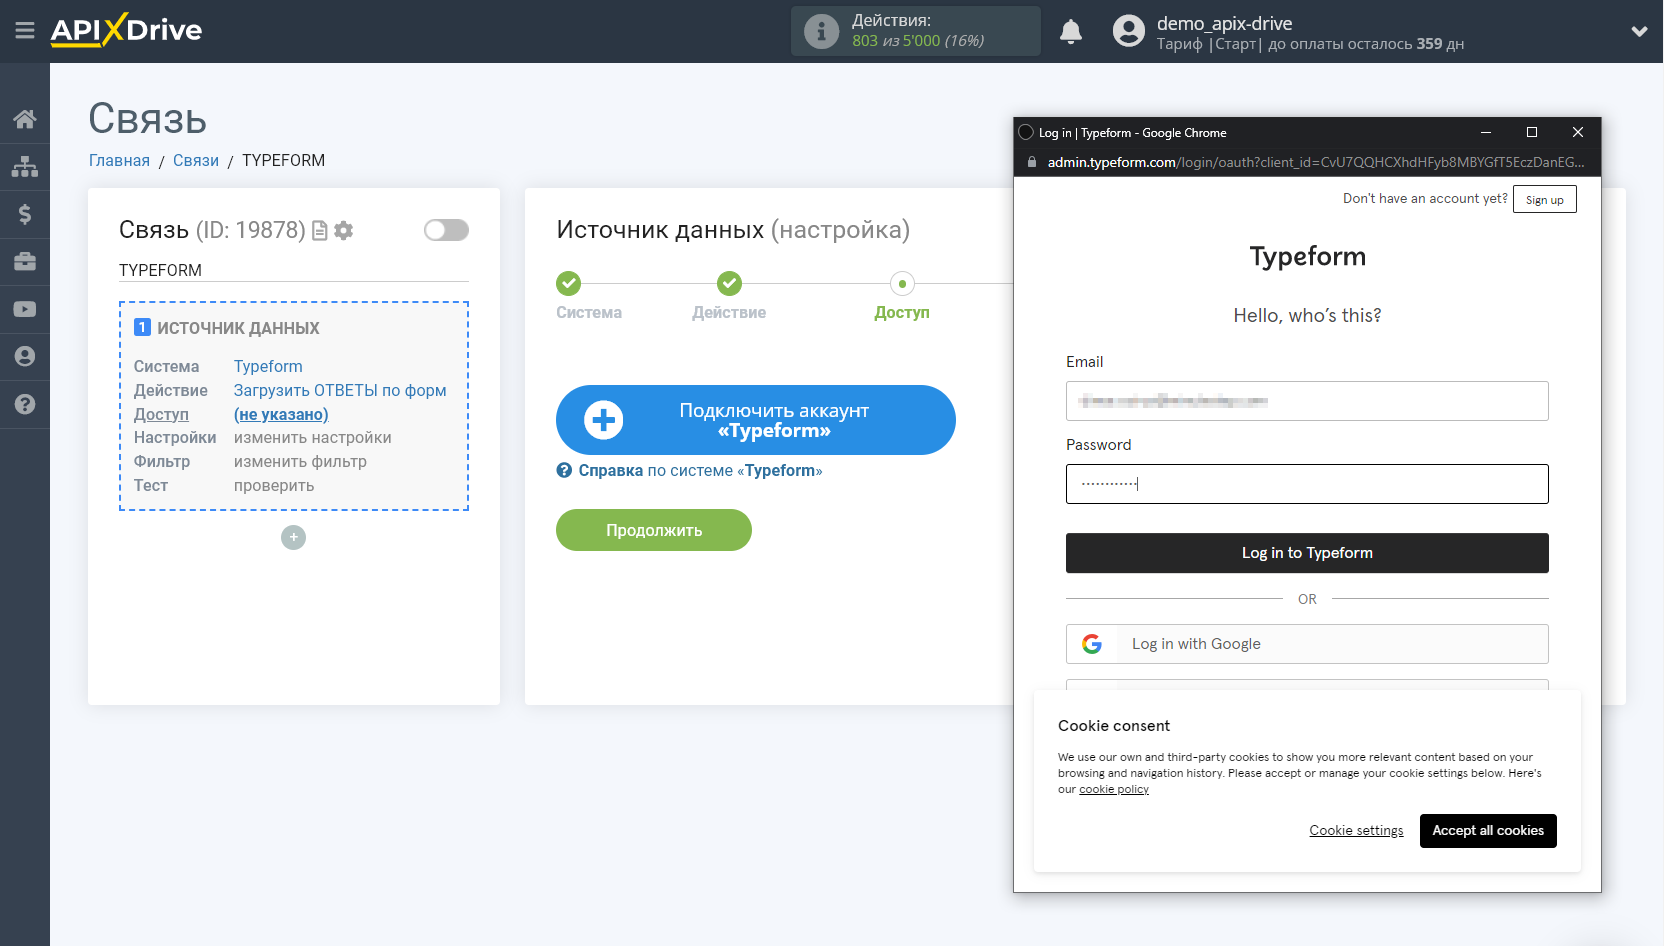Click the ИСТОЧНИК ДАННЫХ block header
The image size is (1664, 946).
(x=238, y=328)
